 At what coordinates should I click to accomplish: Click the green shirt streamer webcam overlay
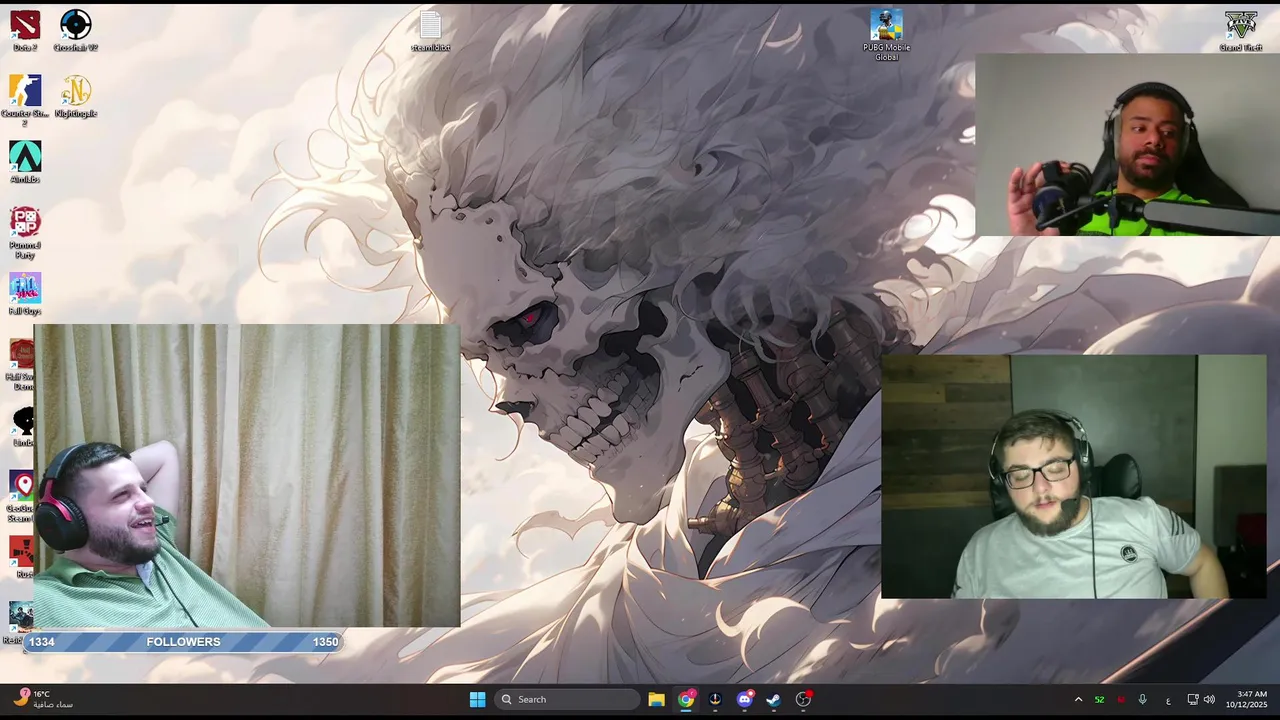(247, 475)
